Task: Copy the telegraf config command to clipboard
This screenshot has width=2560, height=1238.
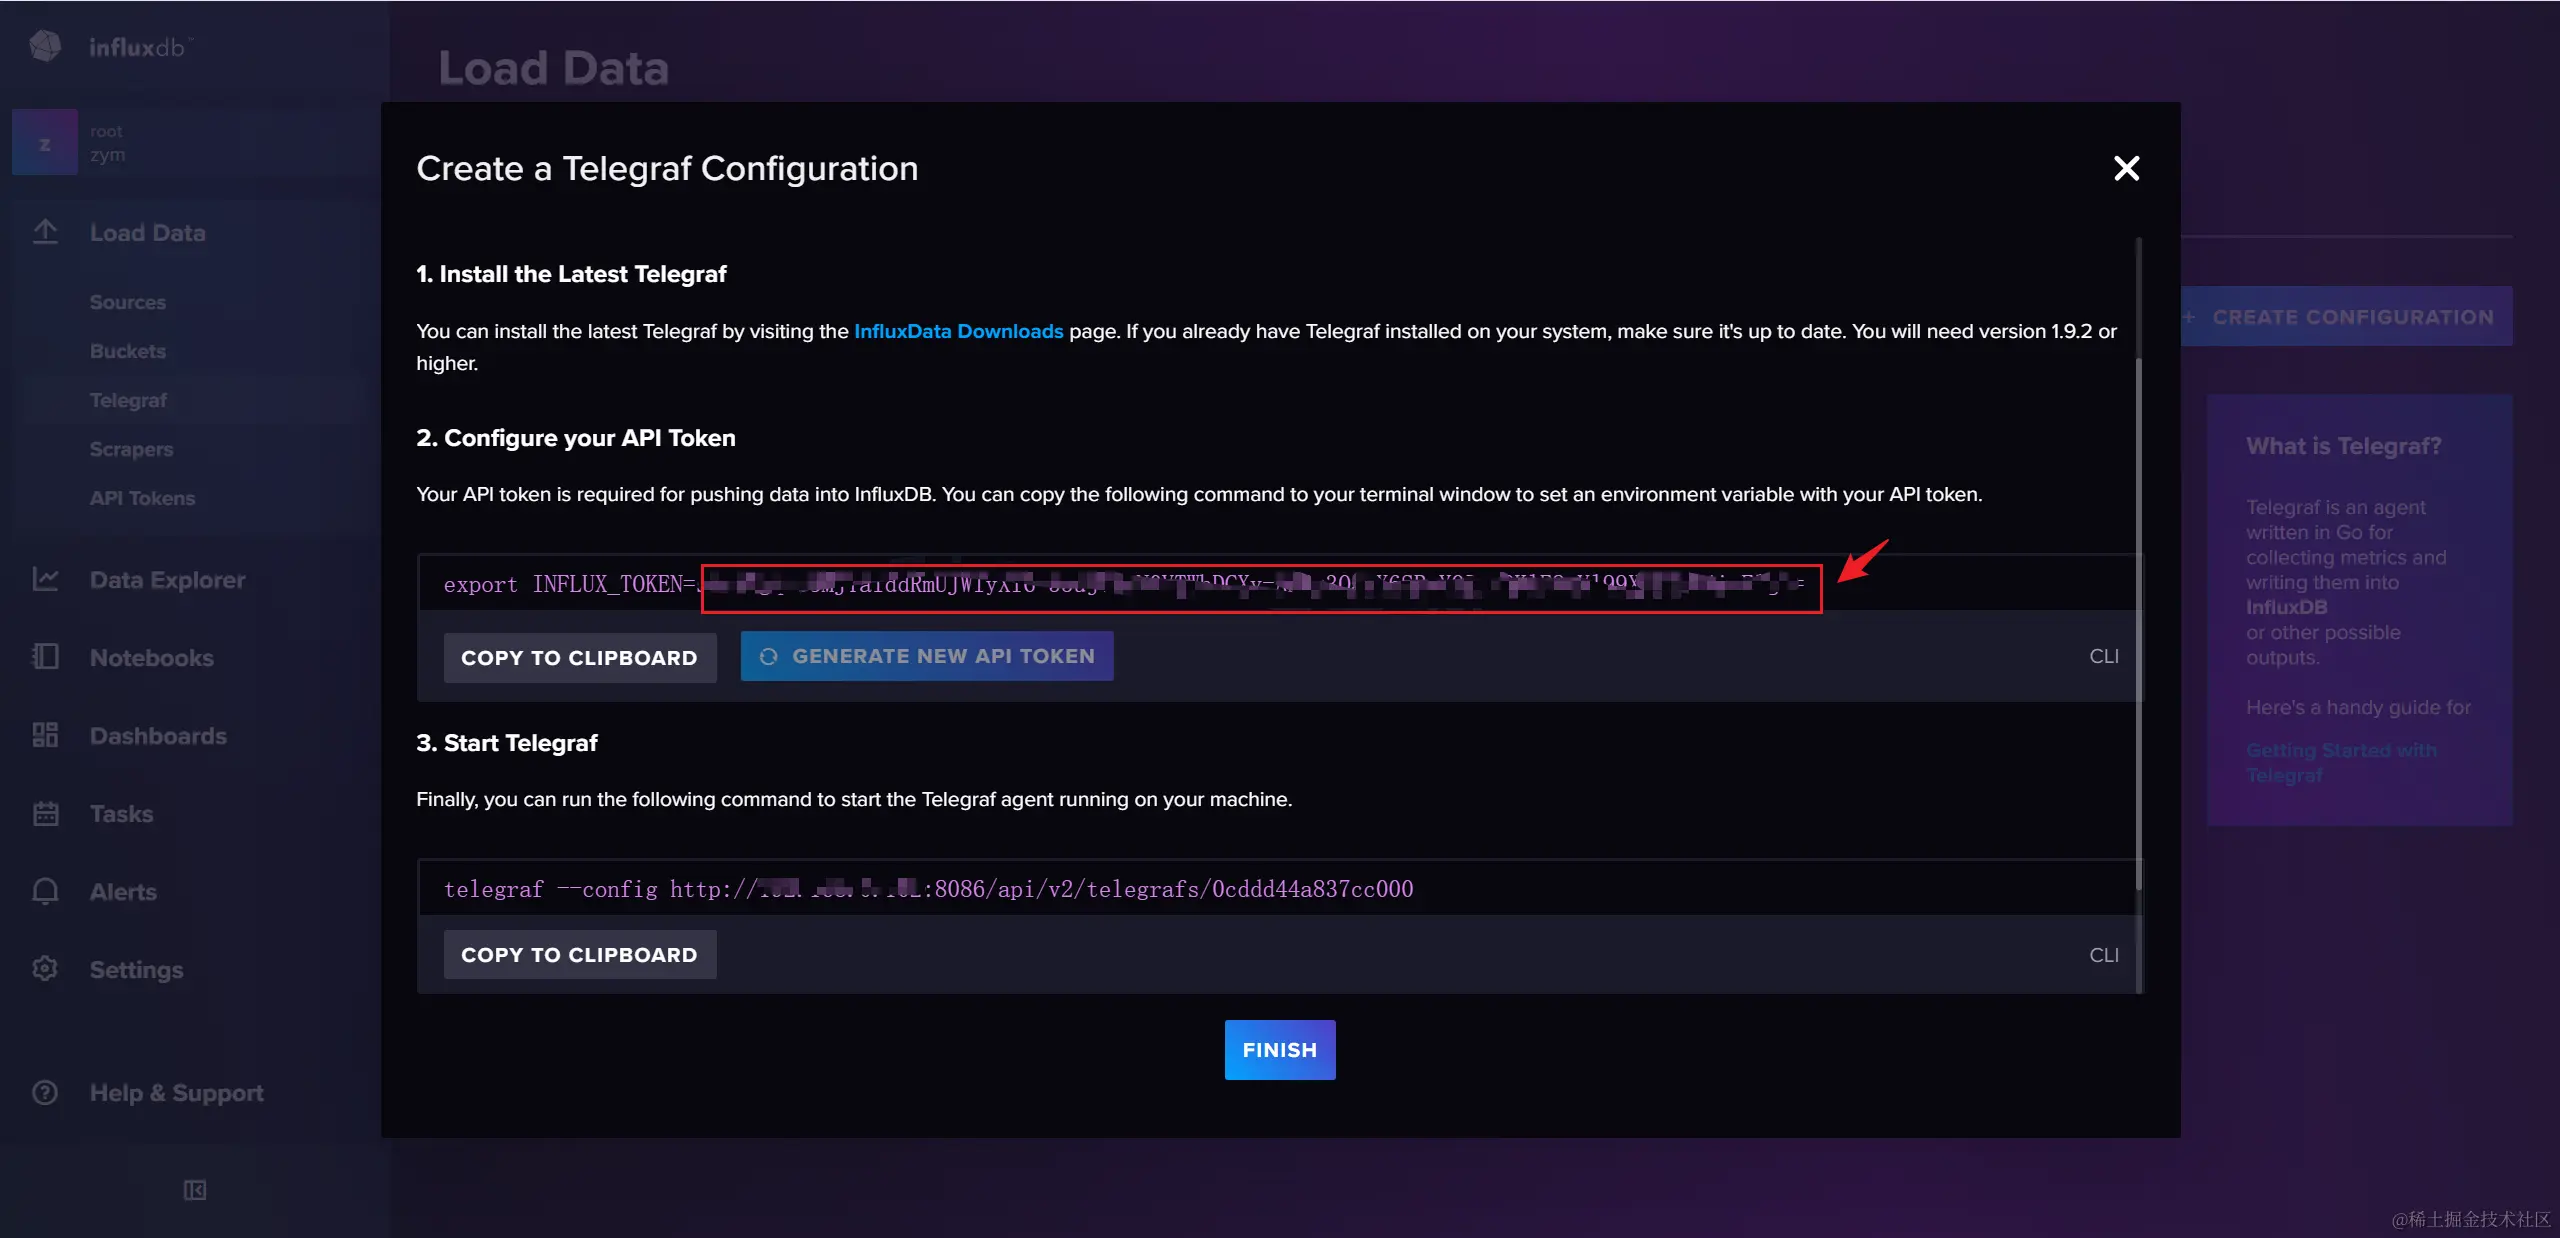Action: pos(579,954)
